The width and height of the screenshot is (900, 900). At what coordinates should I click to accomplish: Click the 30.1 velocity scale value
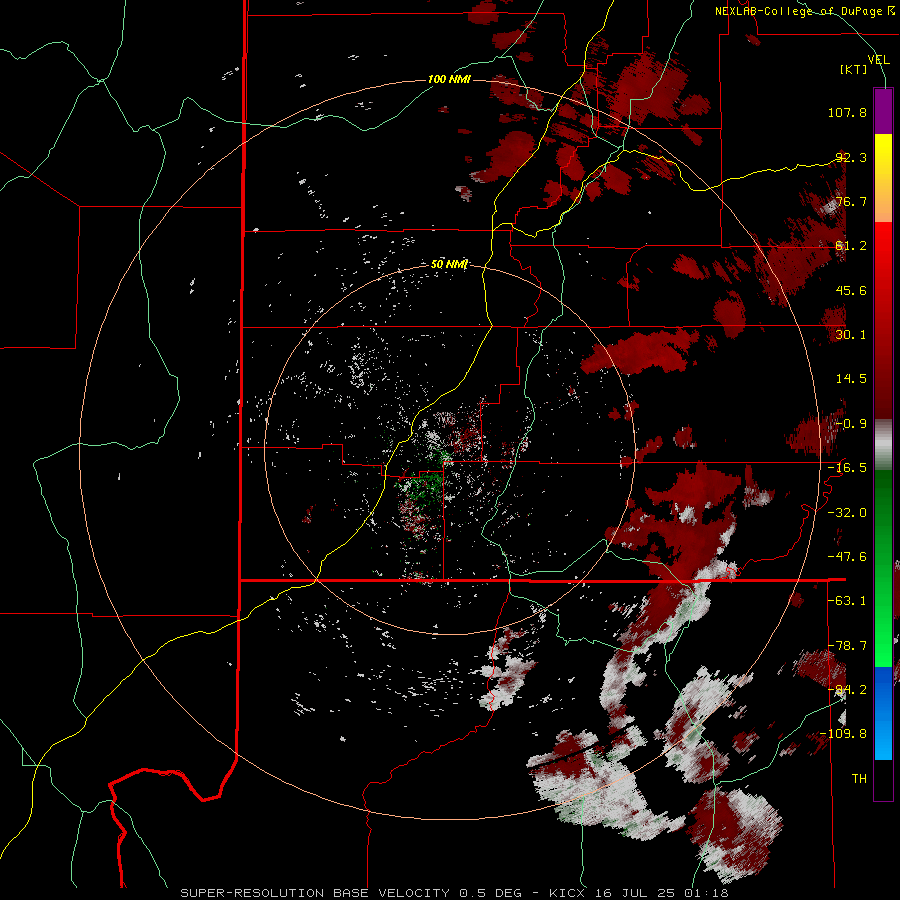(x=851, y=335)
